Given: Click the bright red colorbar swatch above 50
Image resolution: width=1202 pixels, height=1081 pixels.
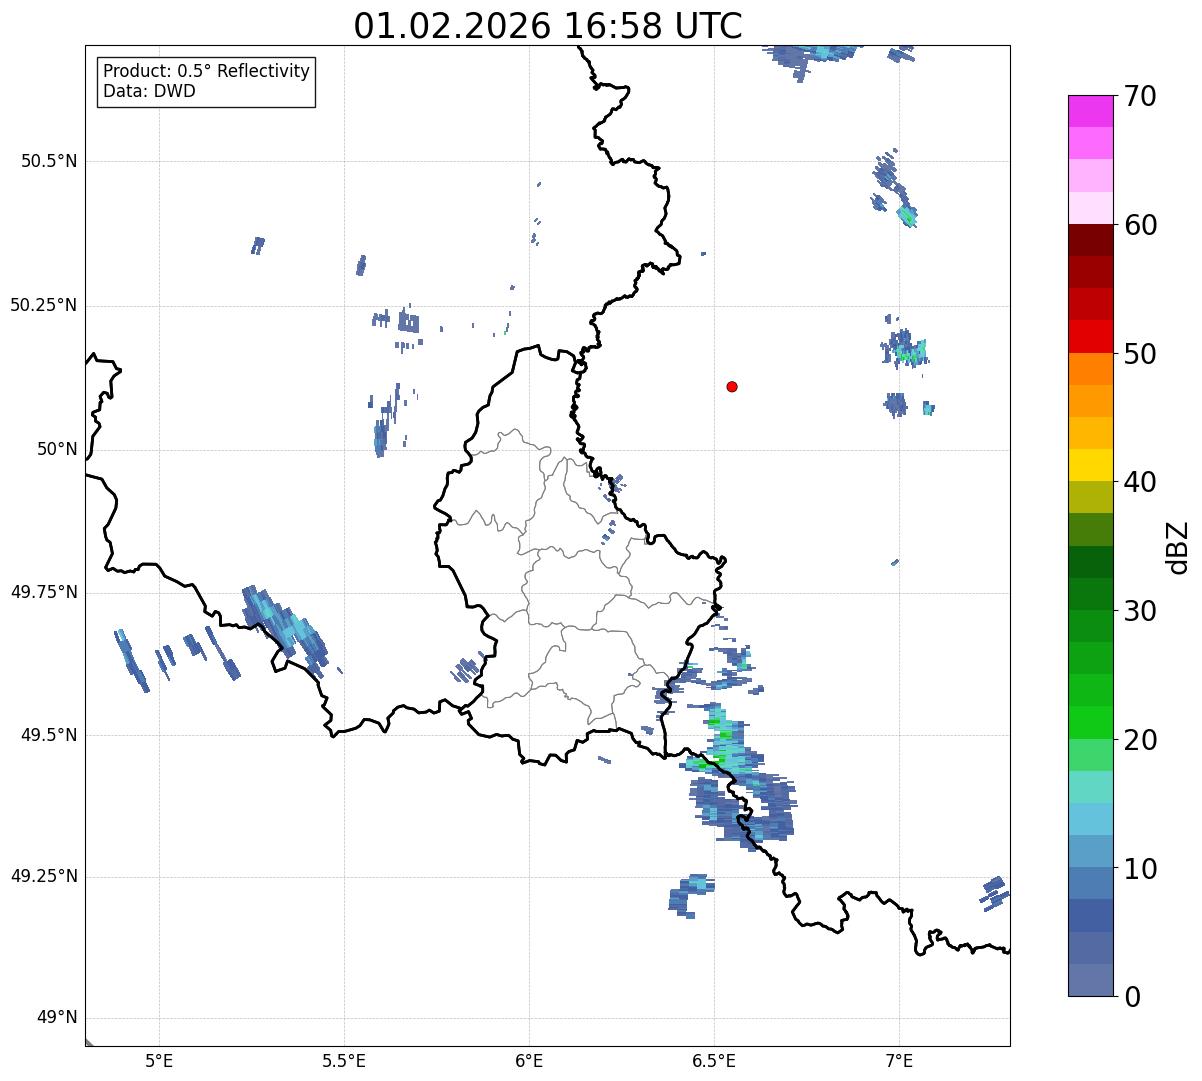Looking at the screenshot, I should coord(1090,336).
